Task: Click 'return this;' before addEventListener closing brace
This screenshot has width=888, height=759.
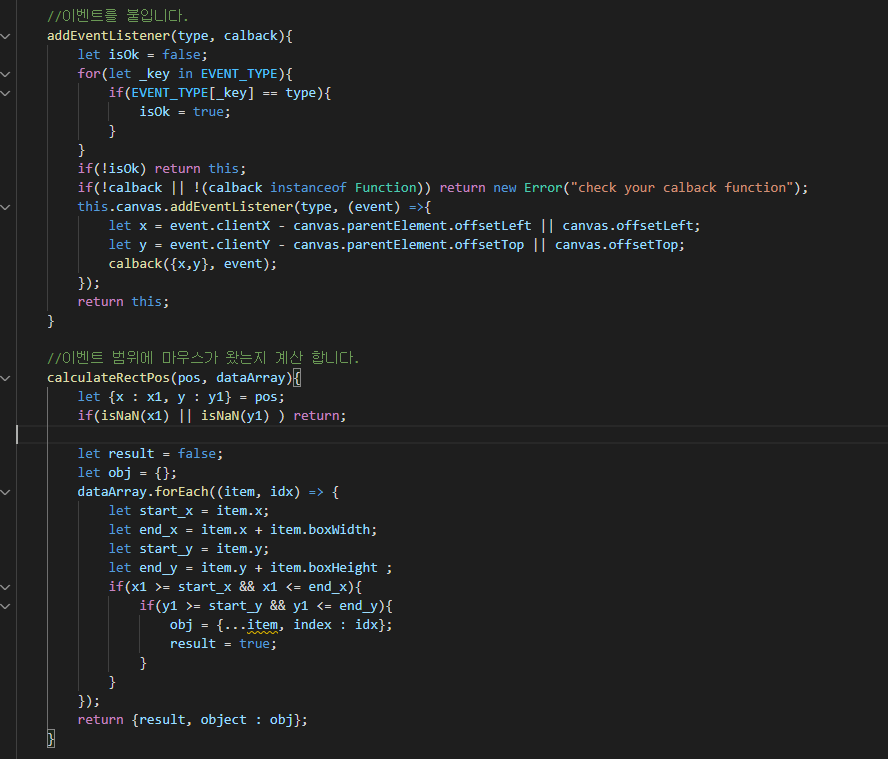Action: 123,302
